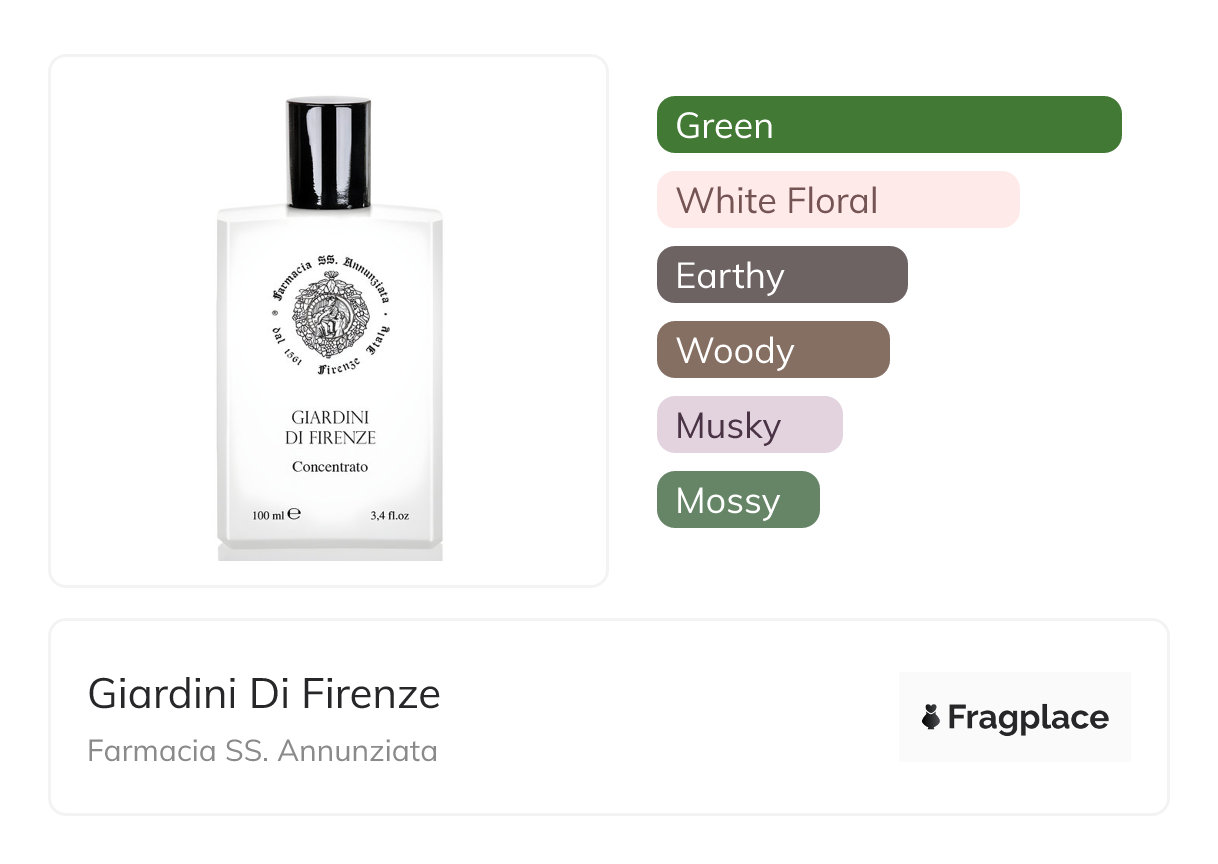Click the black bottle cap
Viewport: 1218px width, 864px height.
pos(329,153)
